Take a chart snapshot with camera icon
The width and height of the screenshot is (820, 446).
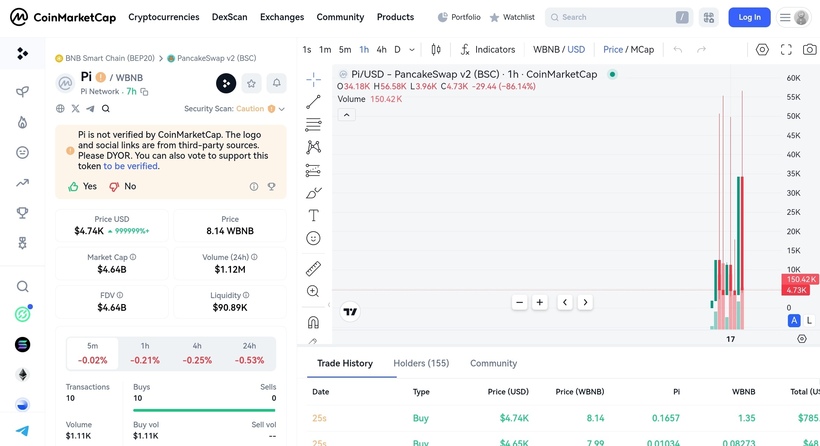[810, 50]
